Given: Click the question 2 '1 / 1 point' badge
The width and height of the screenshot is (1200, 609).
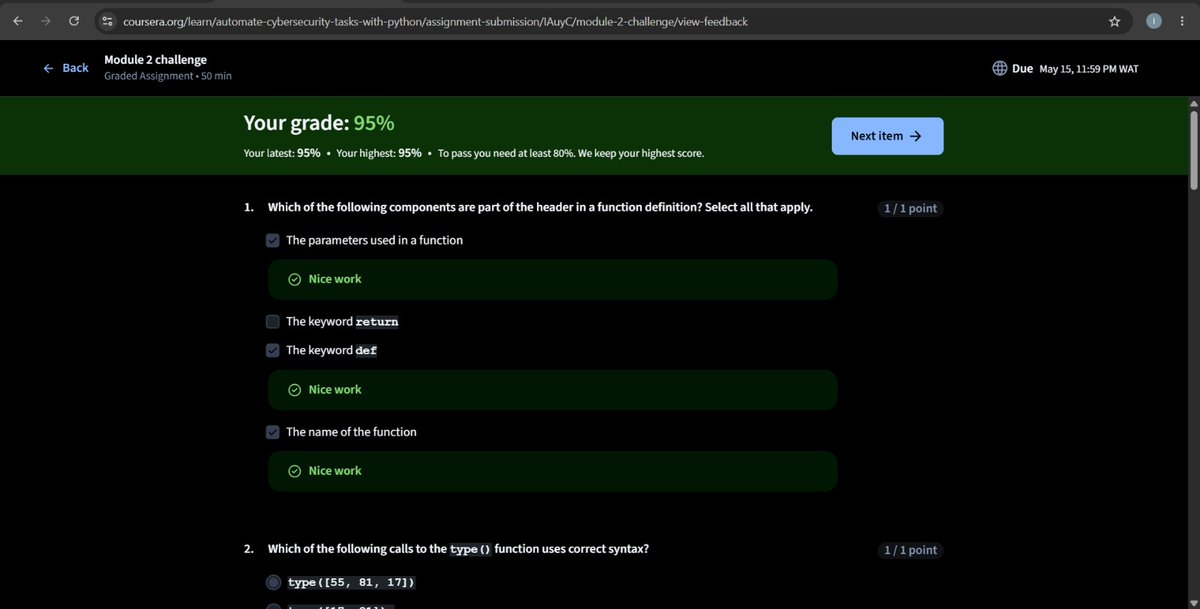Looking at the screenshot, I should pyautogui.click(x=910, y=550).
